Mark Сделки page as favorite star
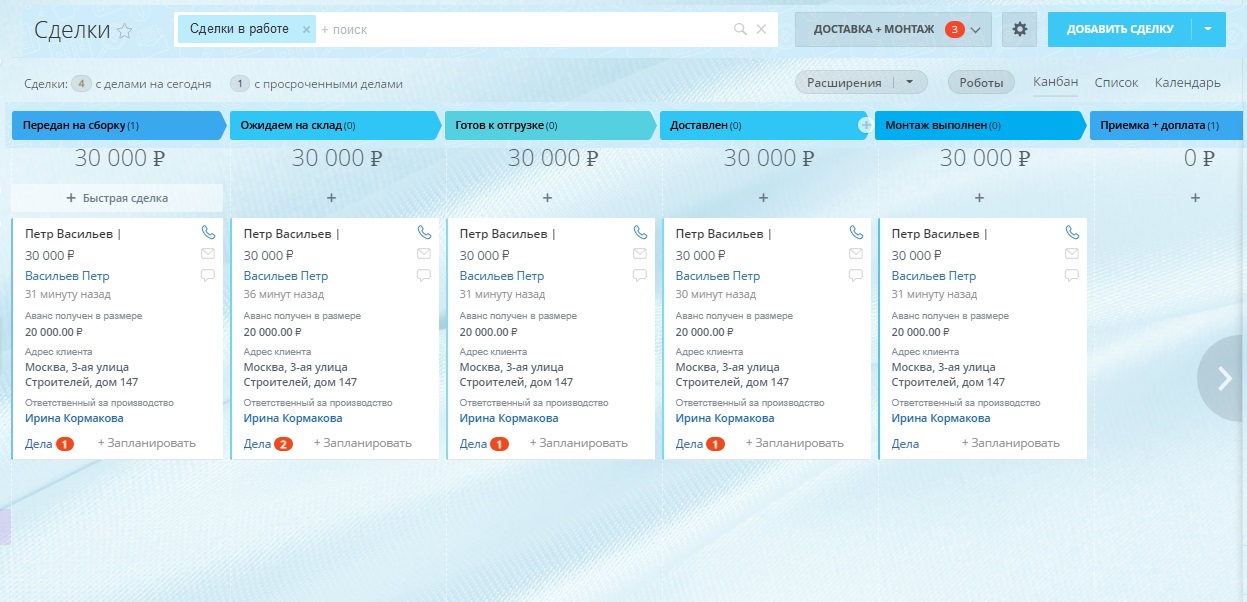Screen dimensions: 1247x602 [x=124, y=30]
